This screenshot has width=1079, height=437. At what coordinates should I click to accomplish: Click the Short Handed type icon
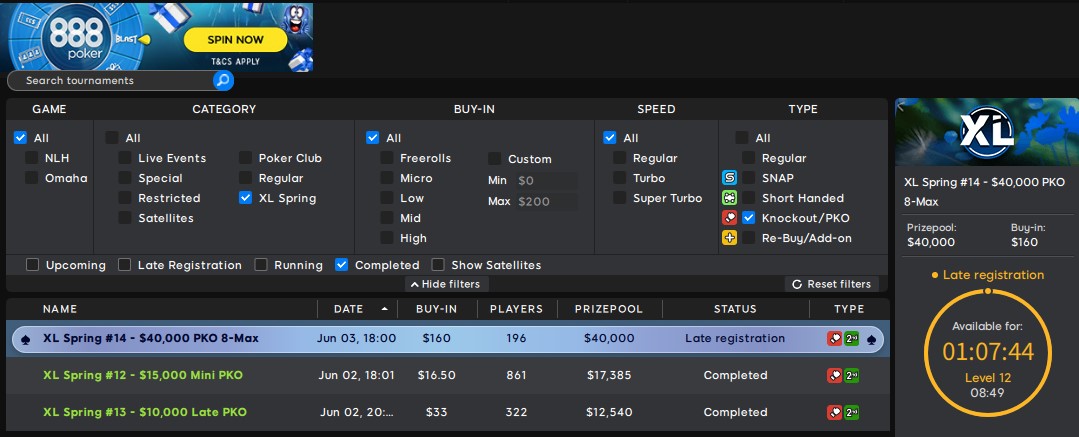click(730, 198)
